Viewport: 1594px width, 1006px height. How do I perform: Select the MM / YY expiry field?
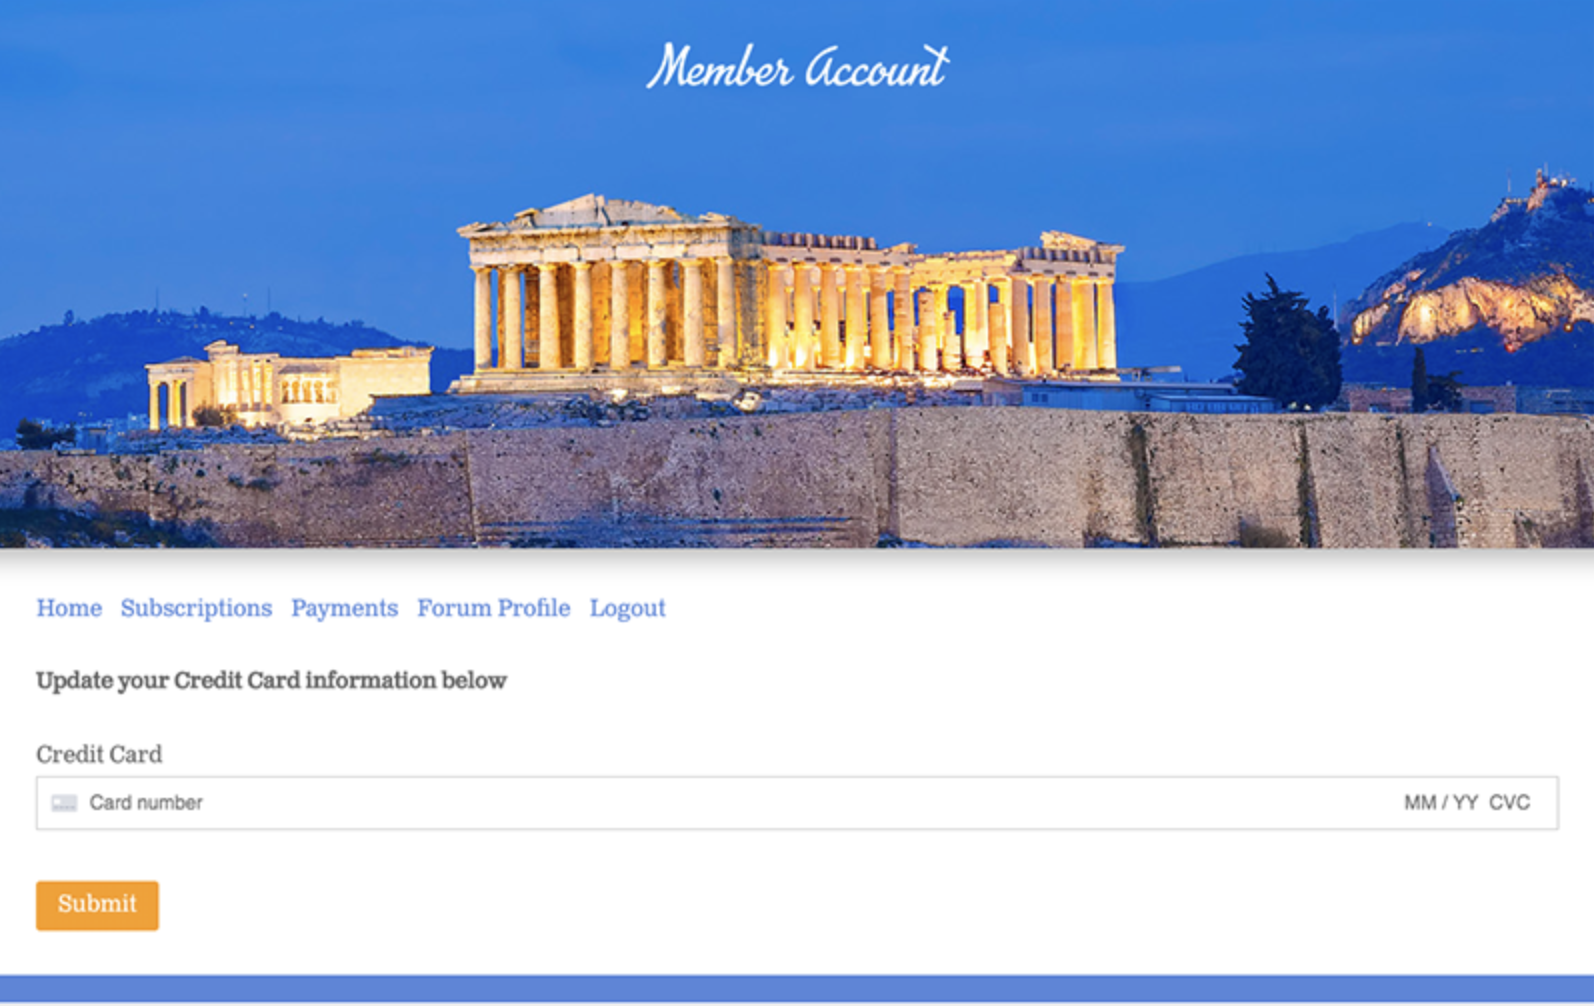pyautogui.click(x=1440, y=803)
